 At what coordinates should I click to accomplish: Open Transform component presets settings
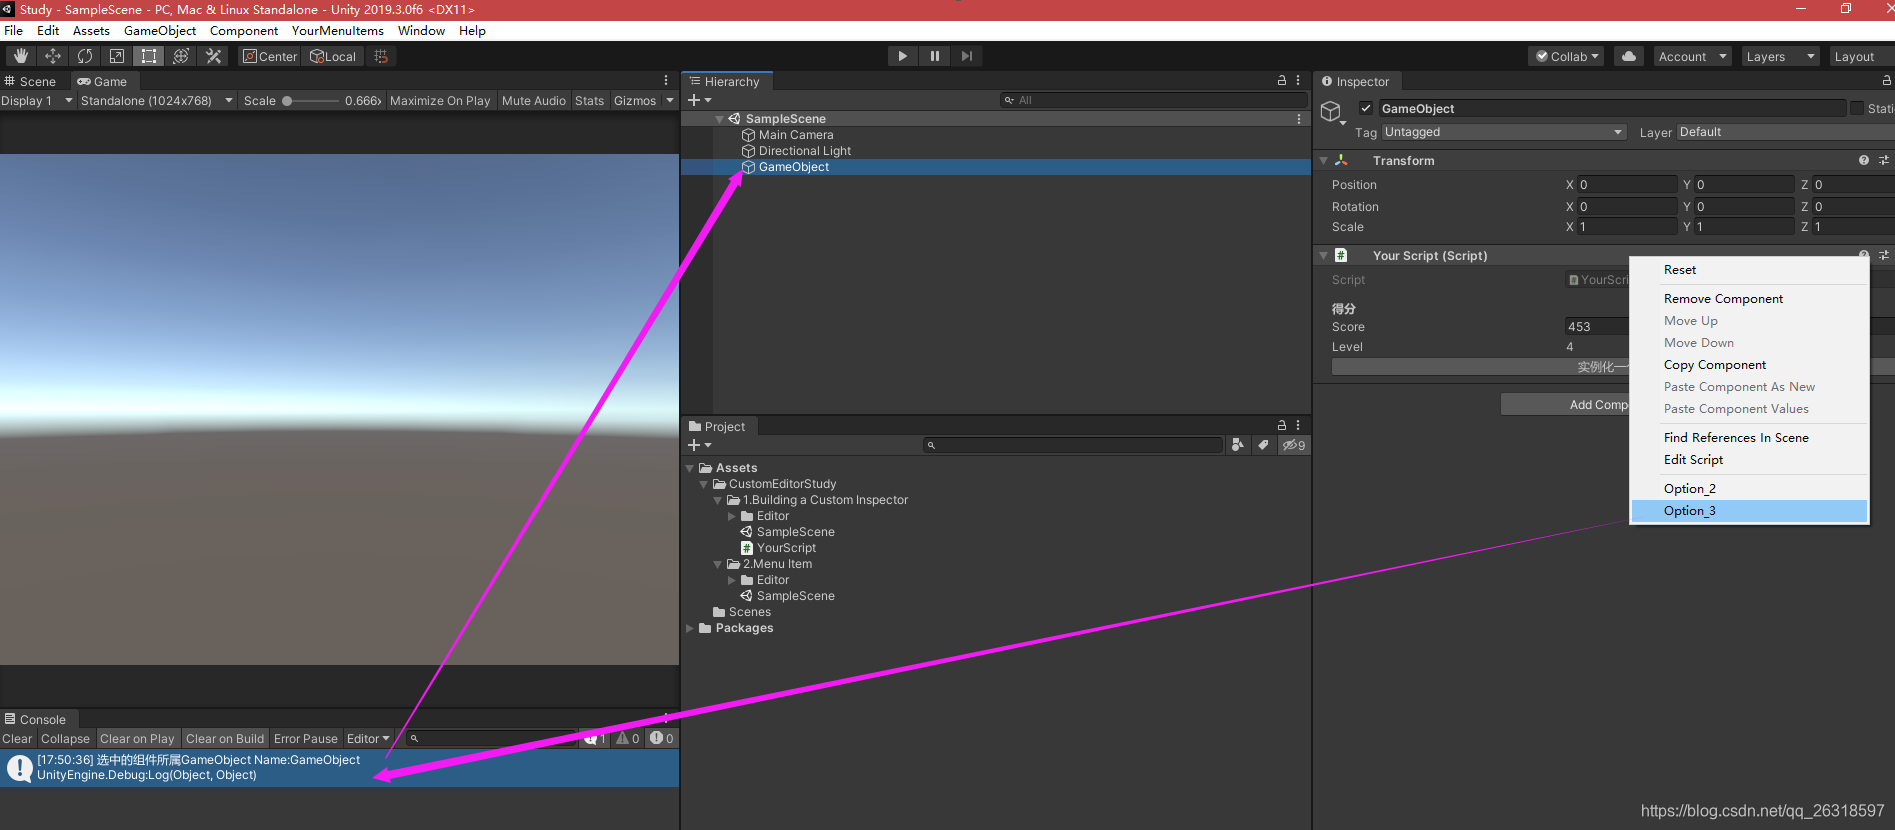point(1884,160)
